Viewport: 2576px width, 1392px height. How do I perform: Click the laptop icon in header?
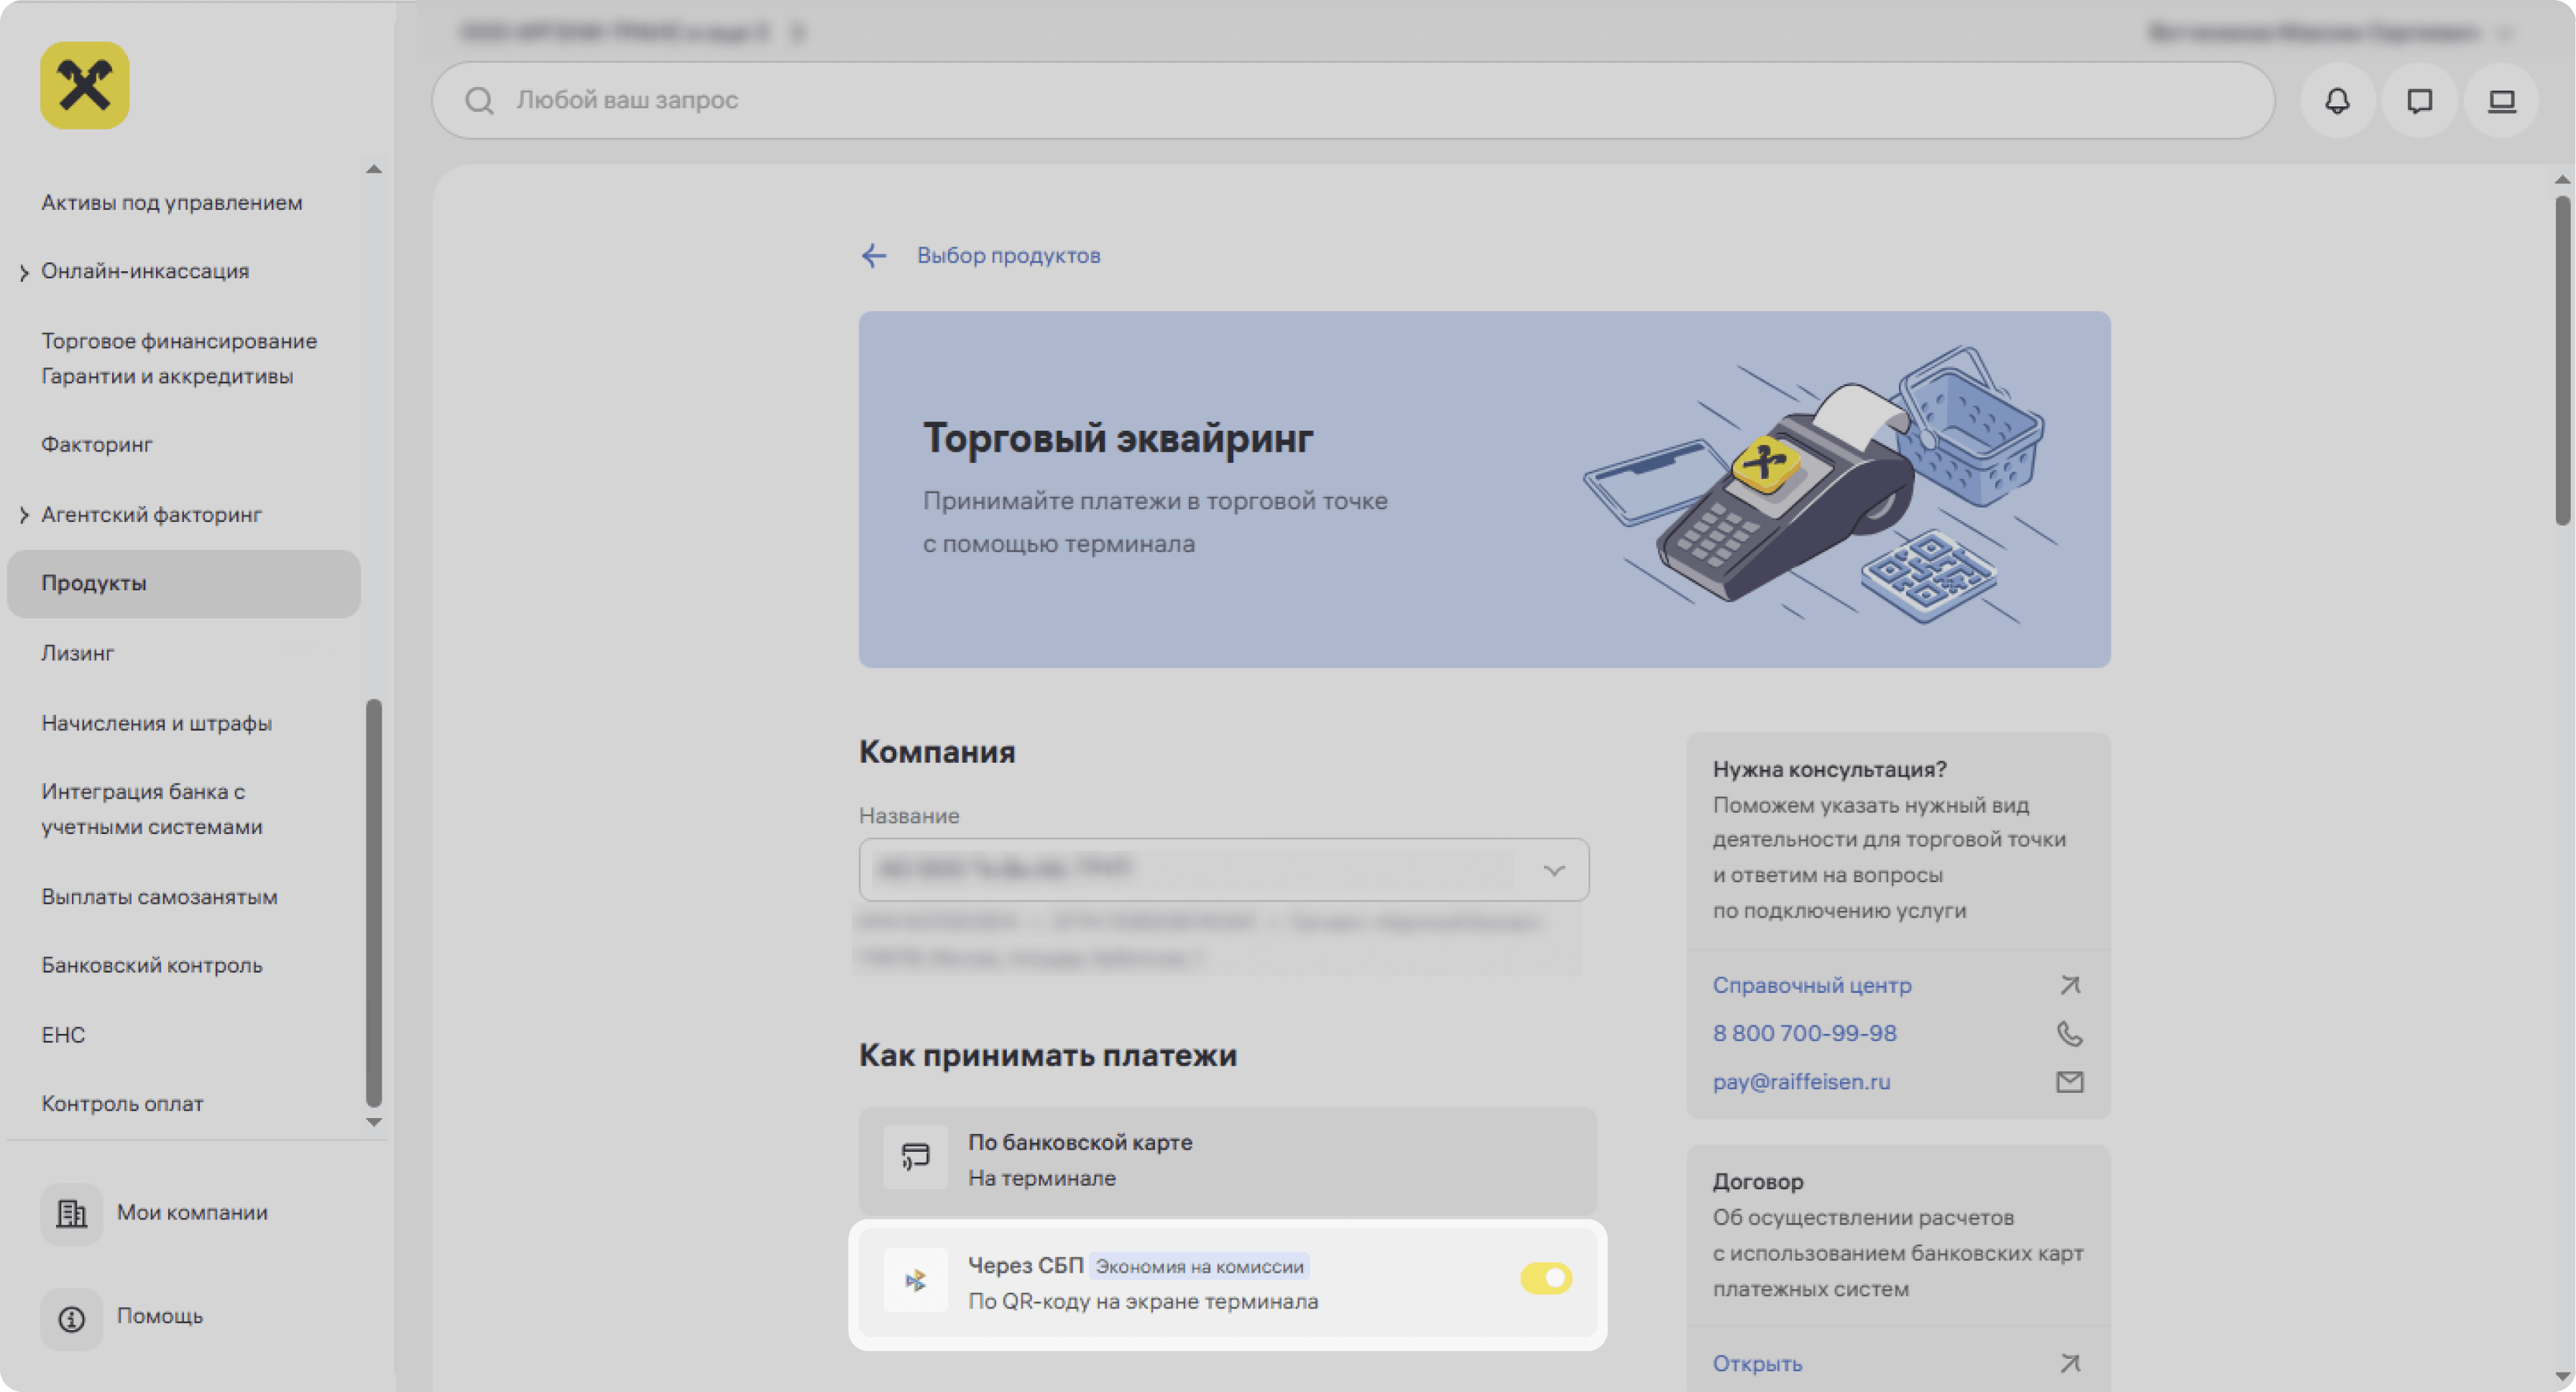(2501, 101)
